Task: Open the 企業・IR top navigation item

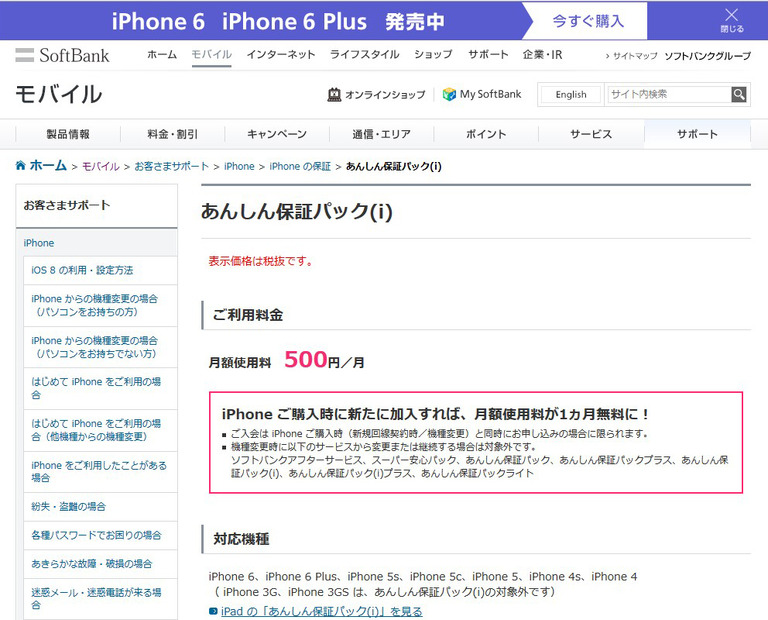Action: (x=542, y=54)
